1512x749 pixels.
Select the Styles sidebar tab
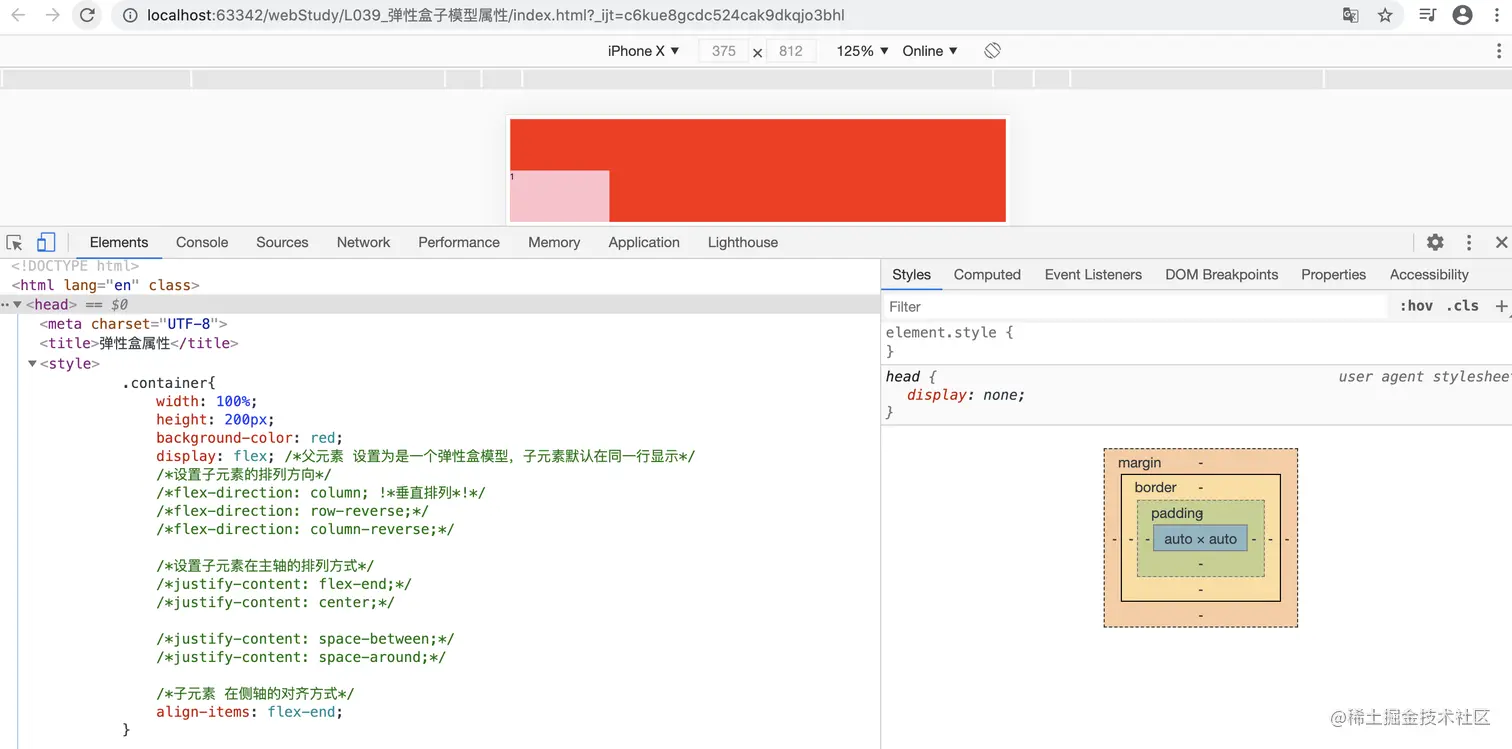pos(911,275)
